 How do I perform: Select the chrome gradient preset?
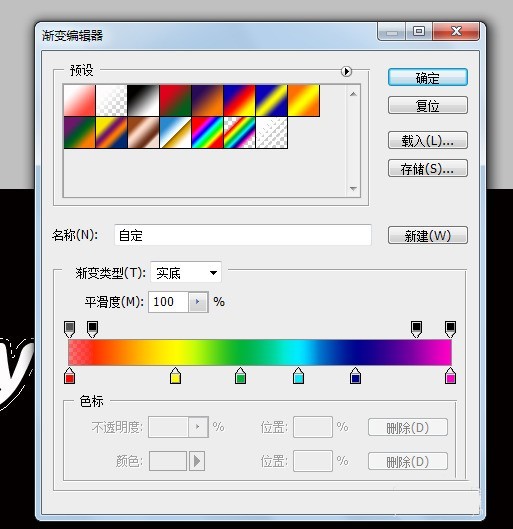click(175, 132)
